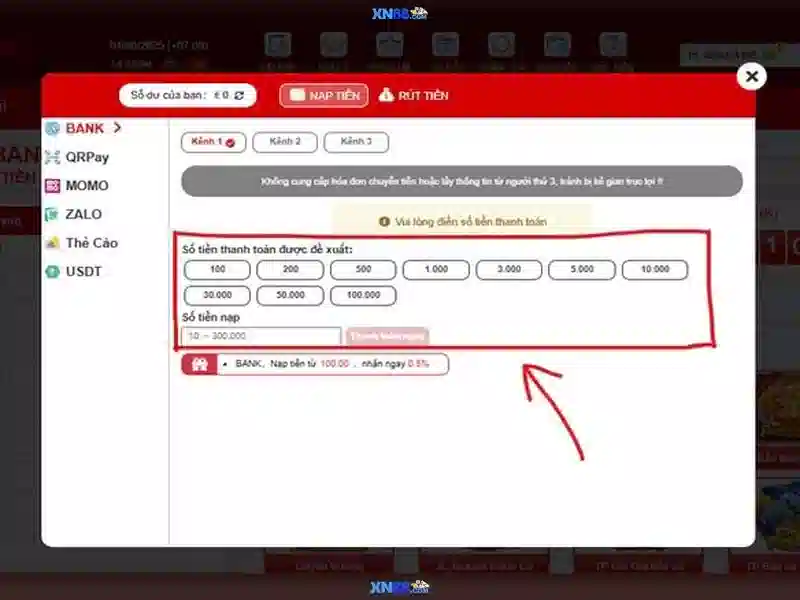Screen dimensions: 800x600
Task: Select the USDT crypto icon
Action: [x=53, y=272]
